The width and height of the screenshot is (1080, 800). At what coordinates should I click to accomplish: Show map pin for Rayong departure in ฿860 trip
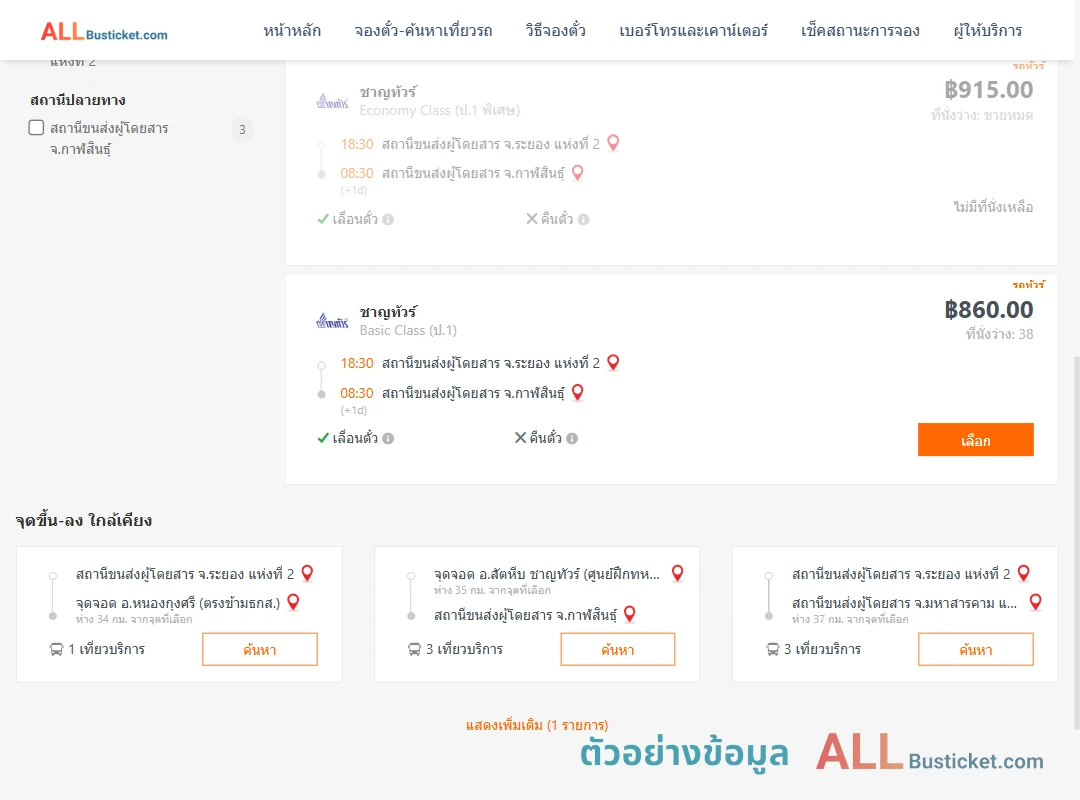[613, 362]
